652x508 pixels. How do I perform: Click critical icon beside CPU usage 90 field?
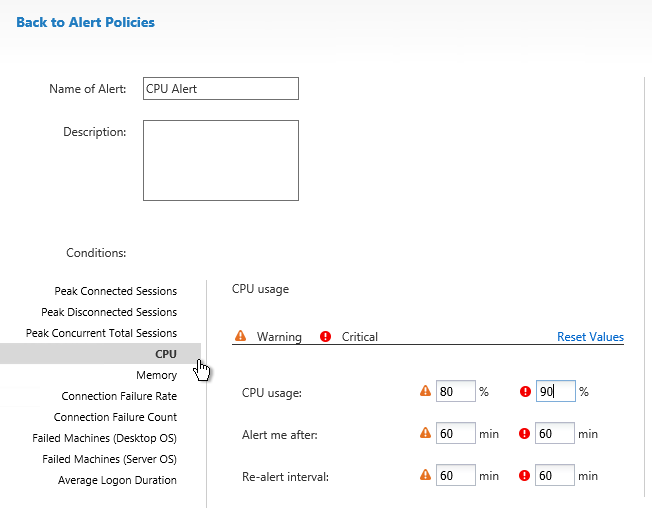click(525, 391)
